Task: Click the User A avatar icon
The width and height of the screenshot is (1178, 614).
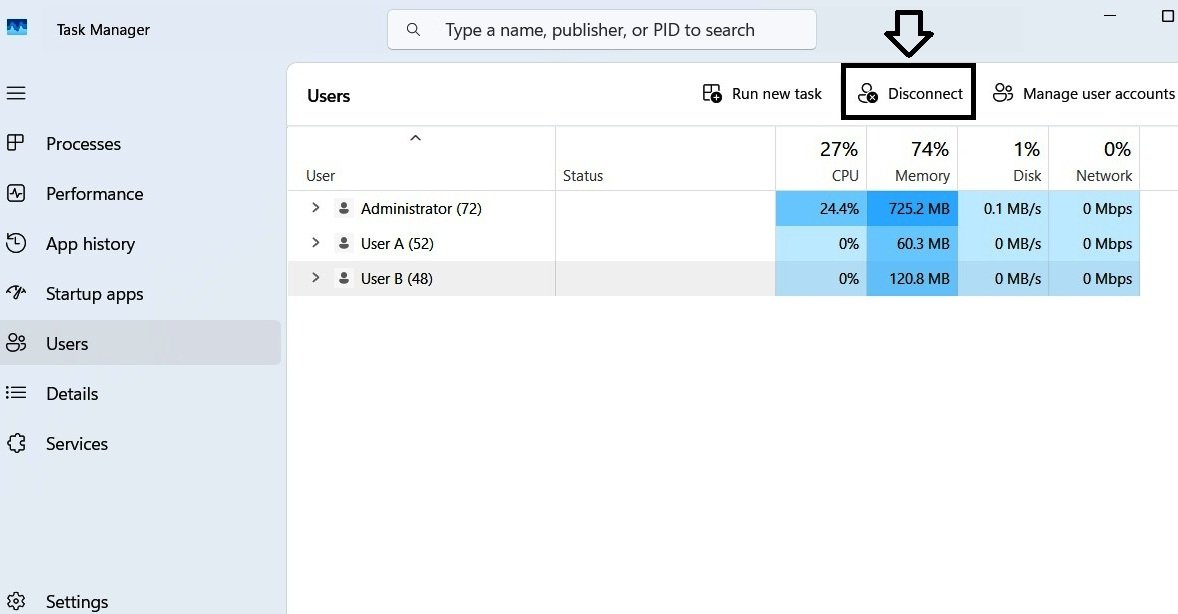Action: tap(343, 243)
